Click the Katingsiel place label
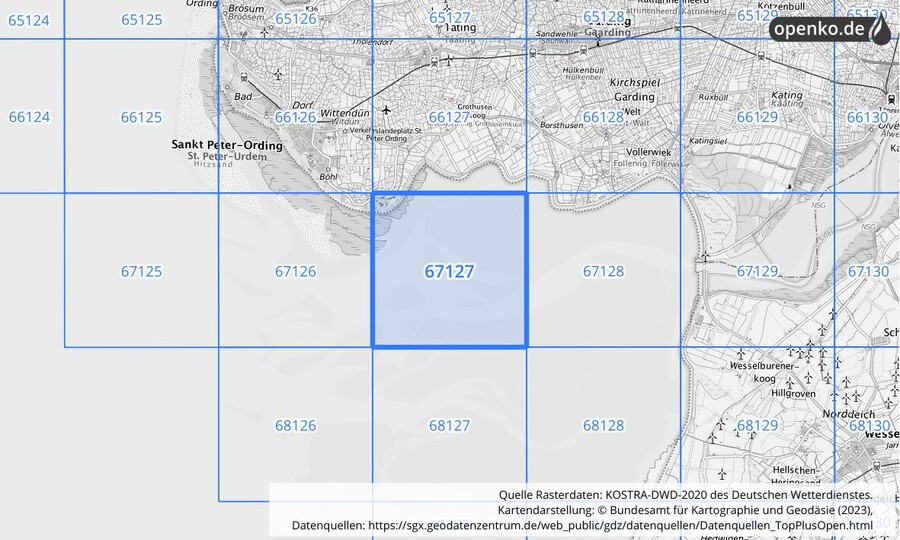Viewport: 900px width, 540px height. click(708, 141)
